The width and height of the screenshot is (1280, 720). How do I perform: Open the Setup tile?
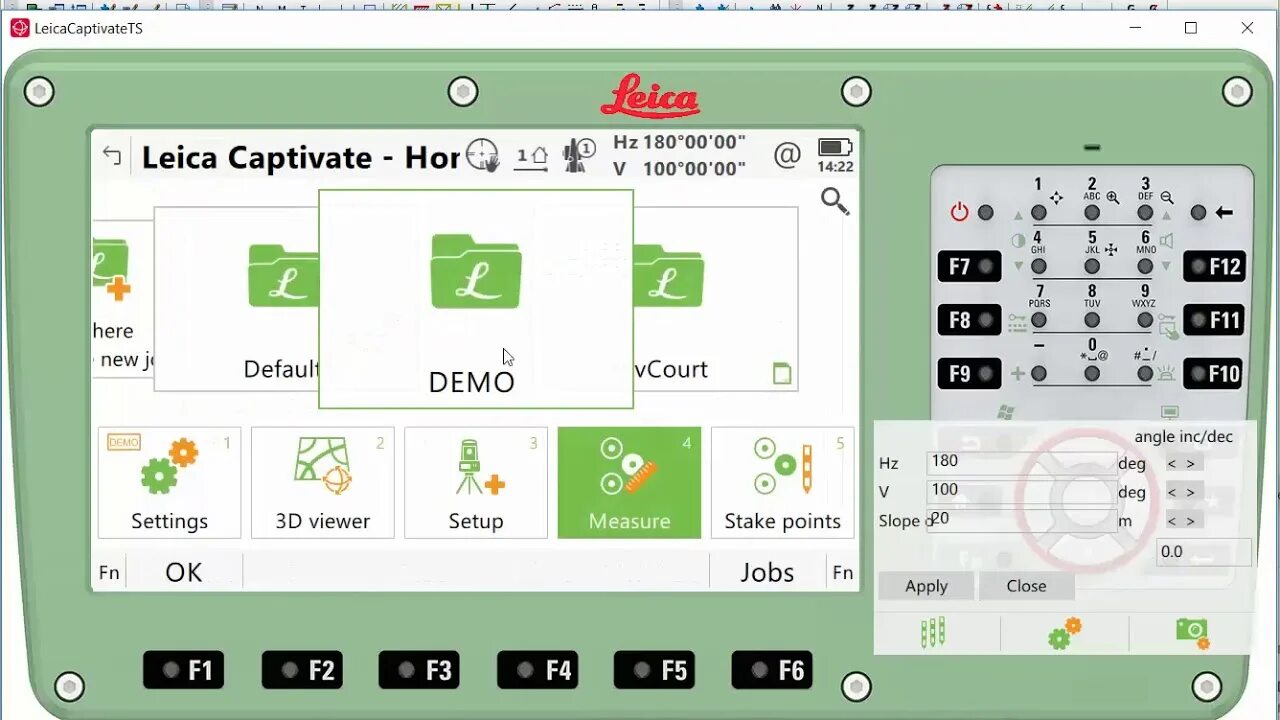pos(476,483)
